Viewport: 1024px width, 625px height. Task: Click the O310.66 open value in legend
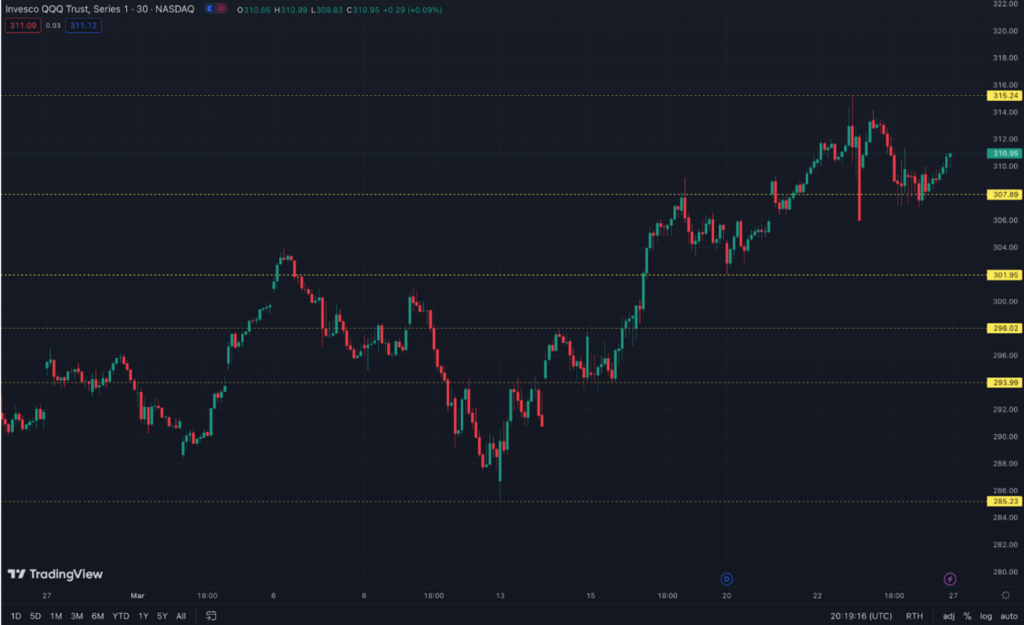pos(253,10)
